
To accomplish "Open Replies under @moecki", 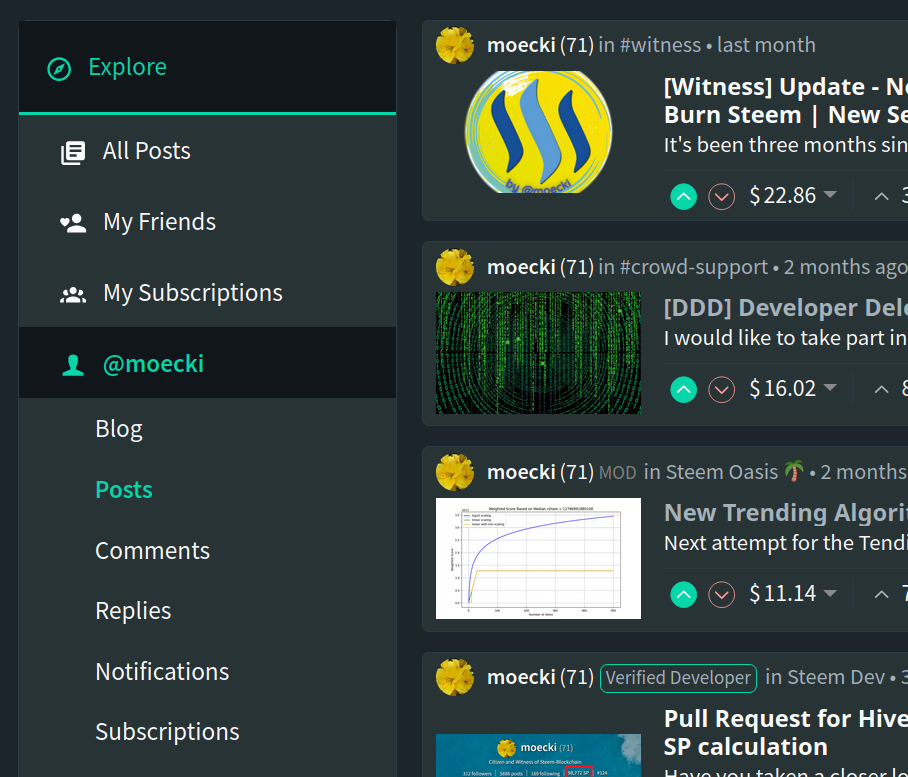I will 133,611.
